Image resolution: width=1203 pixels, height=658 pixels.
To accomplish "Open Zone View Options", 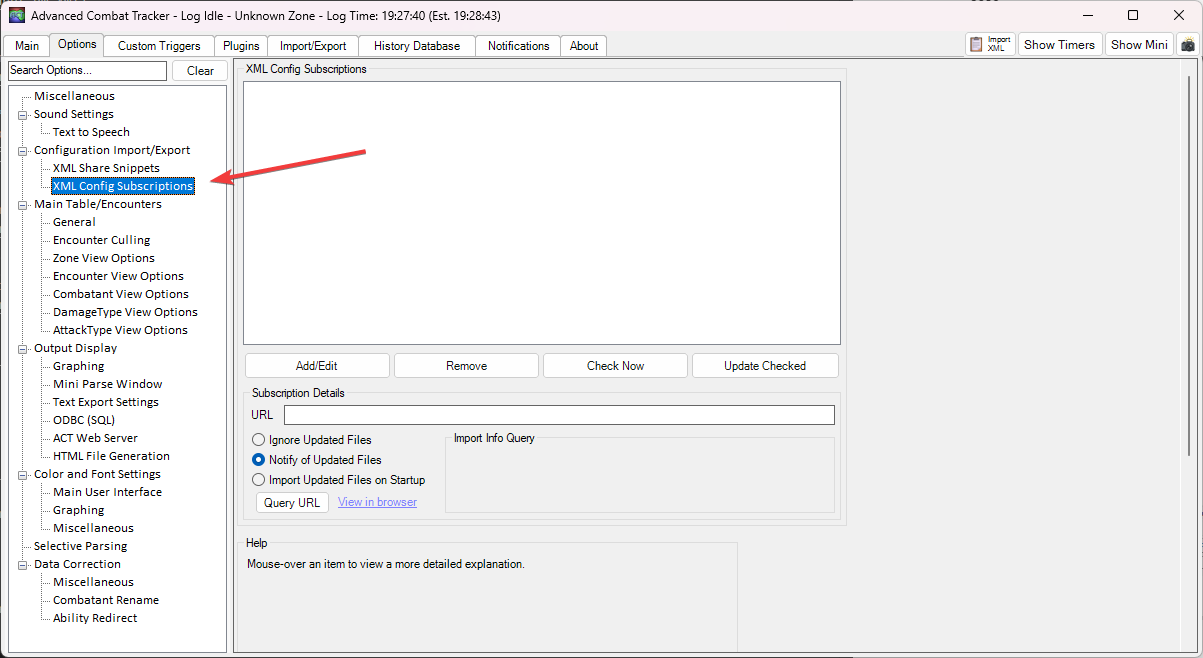I will click(104, 258).
